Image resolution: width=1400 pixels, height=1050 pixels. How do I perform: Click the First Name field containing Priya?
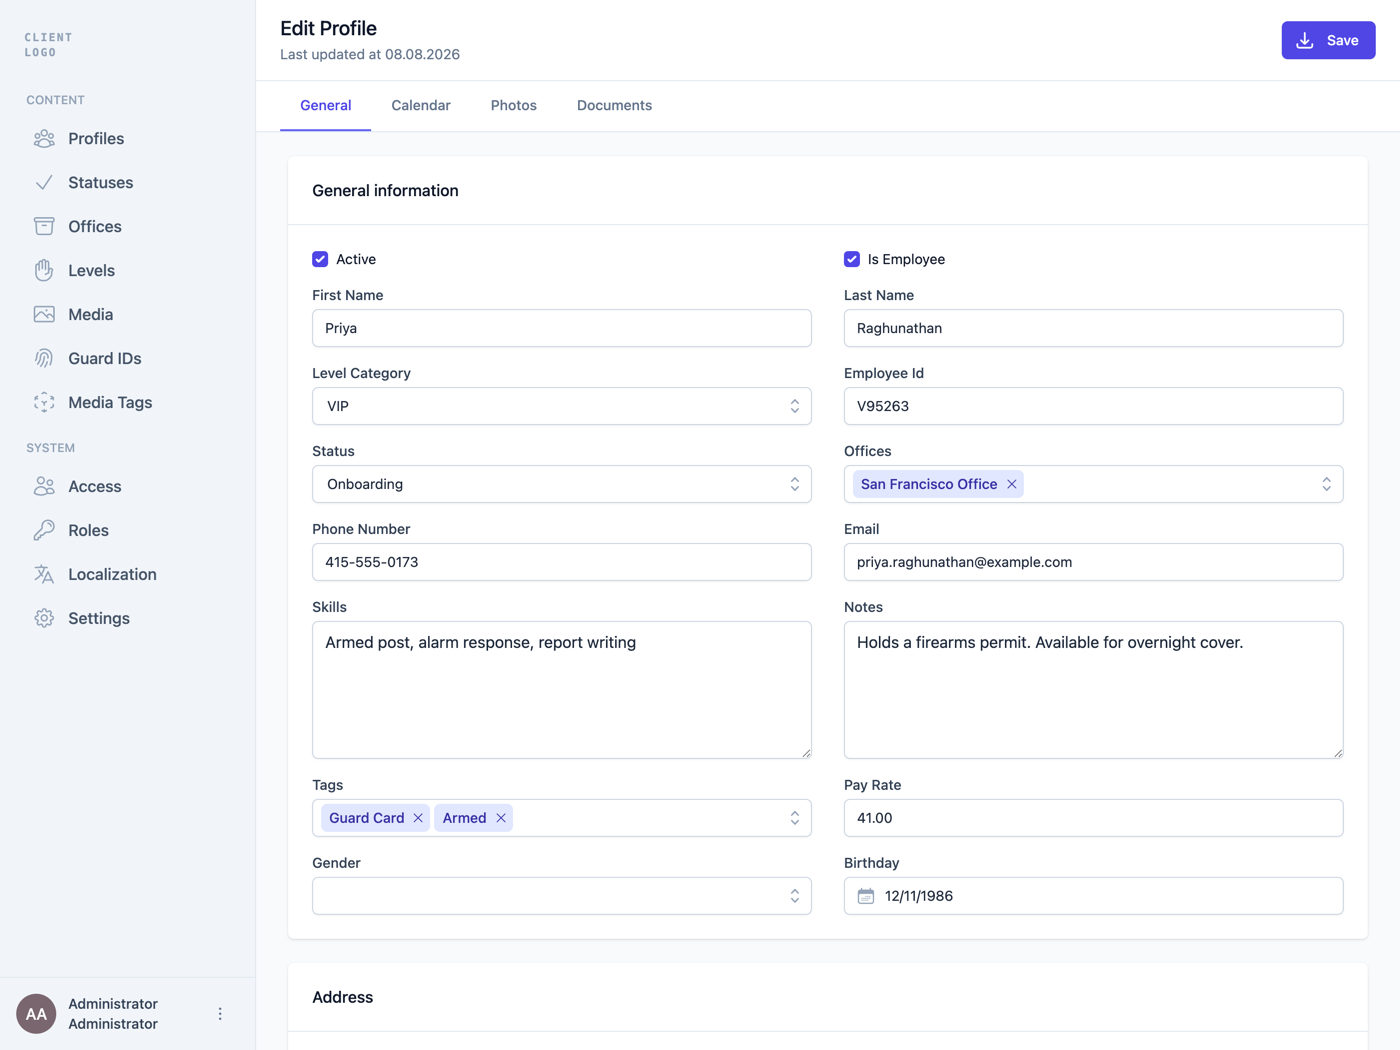(562, 328)
